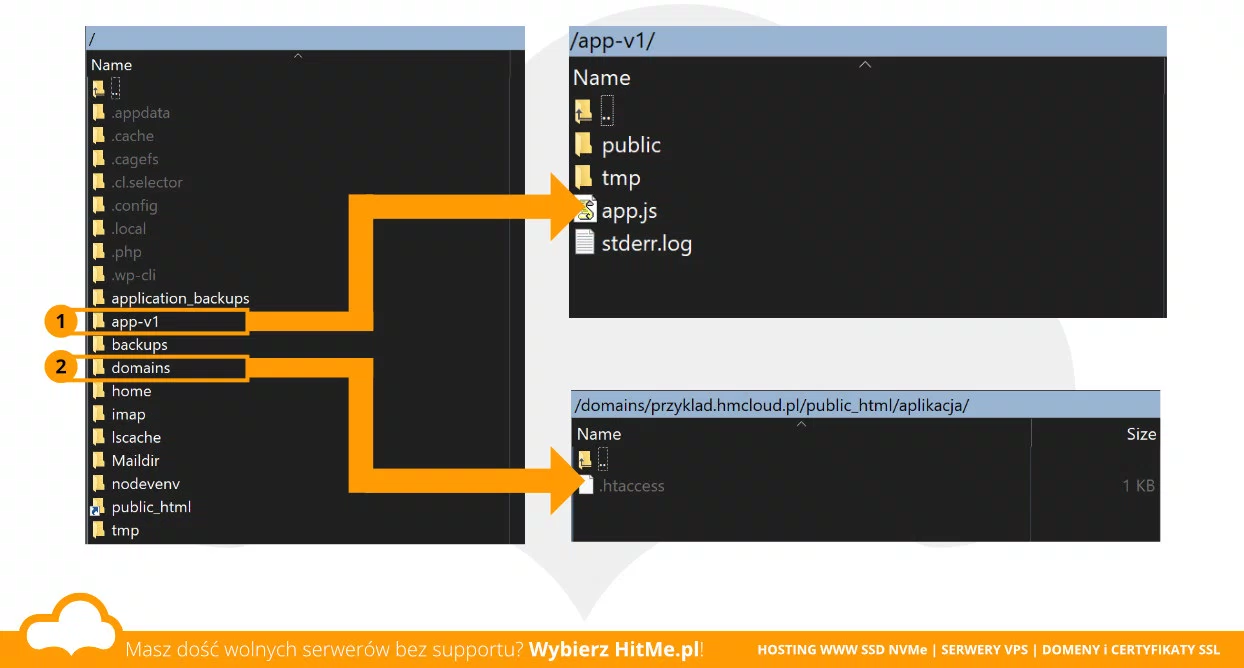
Task: Open the .cache folder icon
Action: (x=98, y=136)
